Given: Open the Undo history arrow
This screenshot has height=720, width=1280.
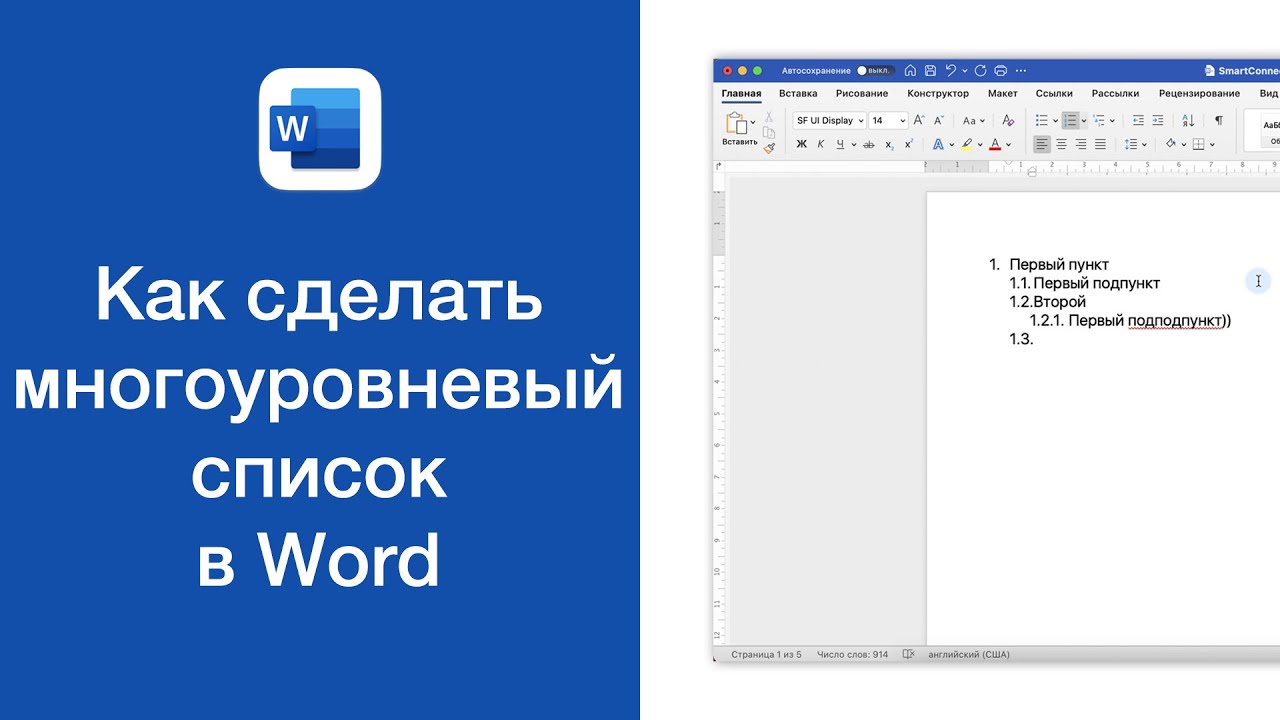Looking at the screenshot, I should (x=964, y=71).
